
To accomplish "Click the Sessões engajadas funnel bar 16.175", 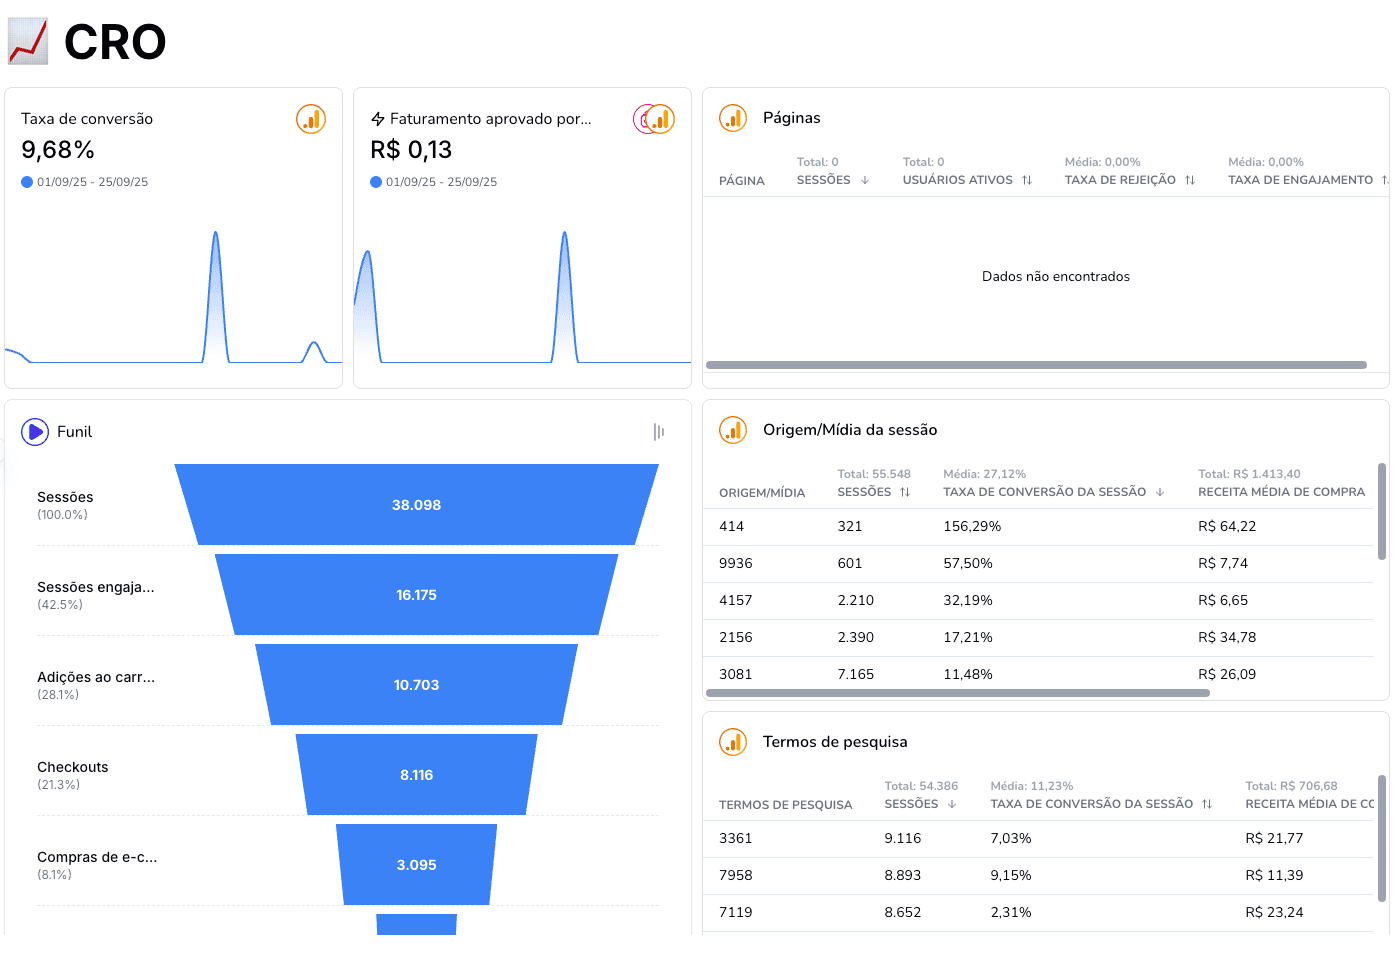I will [x=416, y=595].
